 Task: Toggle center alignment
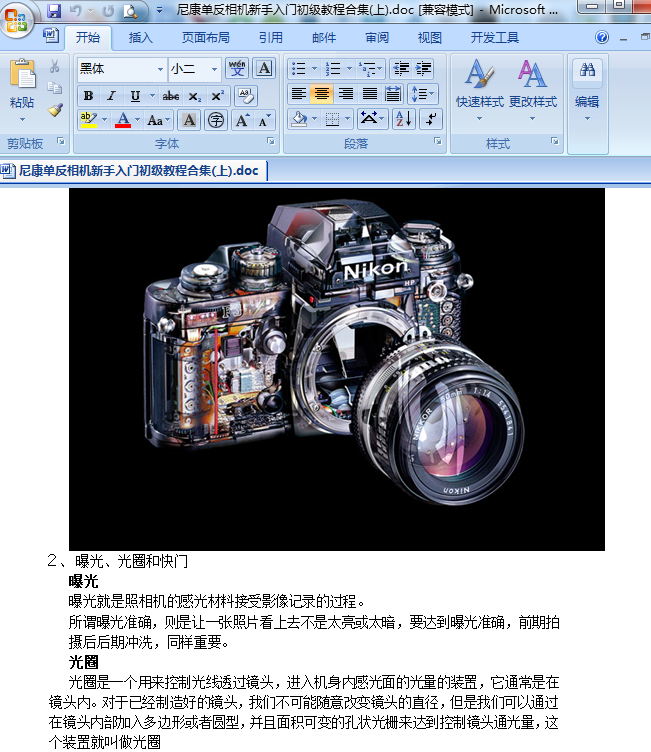(322, 94)
